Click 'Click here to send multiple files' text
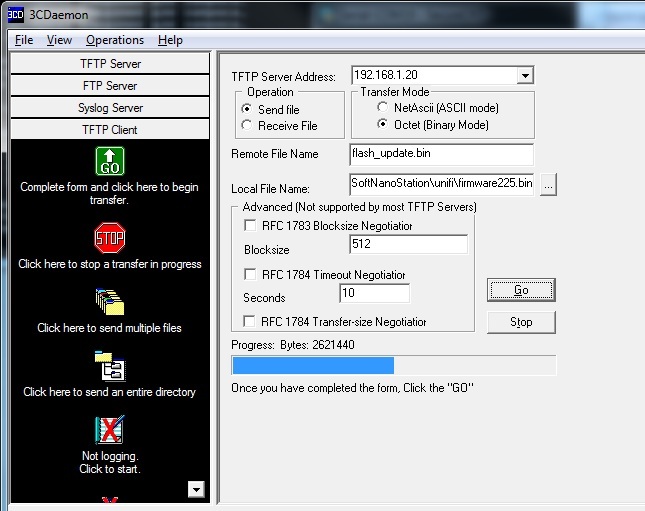This screenshot has height=511, width=645. (109, 328)
